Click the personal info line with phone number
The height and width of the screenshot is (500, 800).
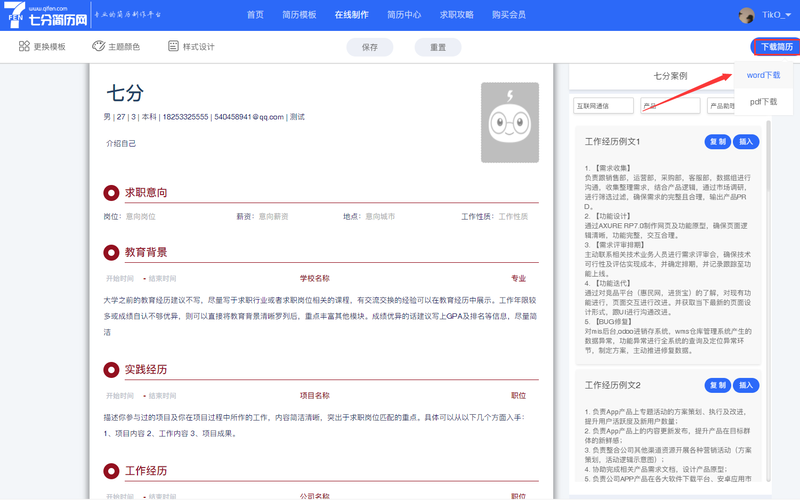204,117
